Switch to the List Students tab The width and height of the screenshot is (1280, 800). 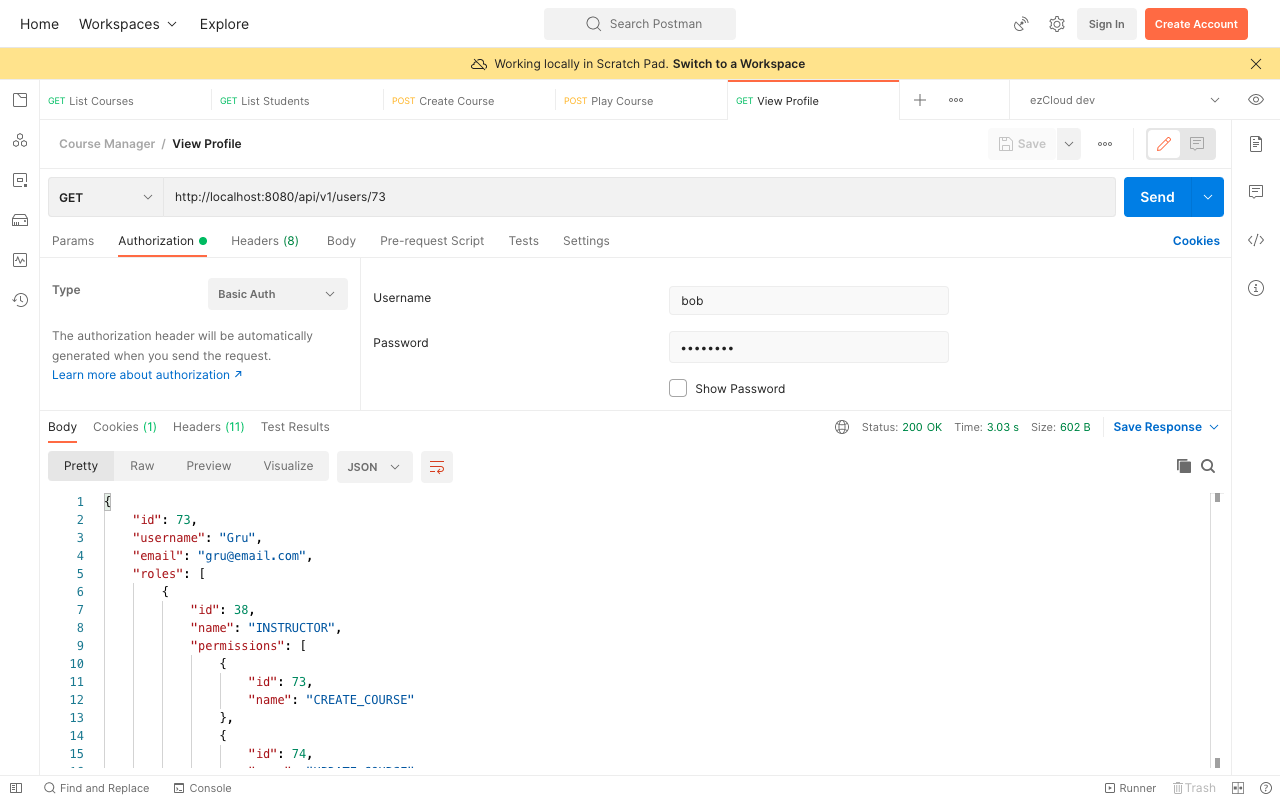pos(298,100)
